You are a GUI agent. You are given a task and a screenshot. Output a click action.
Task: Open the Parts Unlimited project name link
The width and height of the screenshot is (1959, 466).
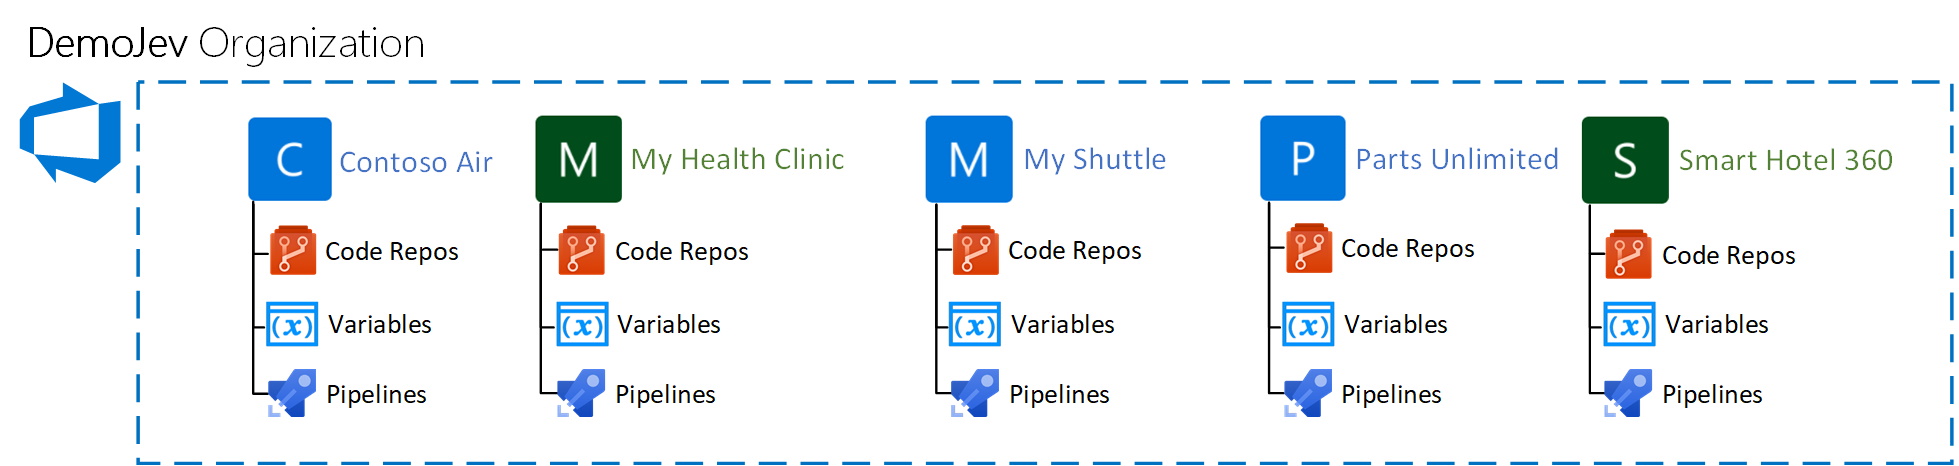pos(1457,159)
